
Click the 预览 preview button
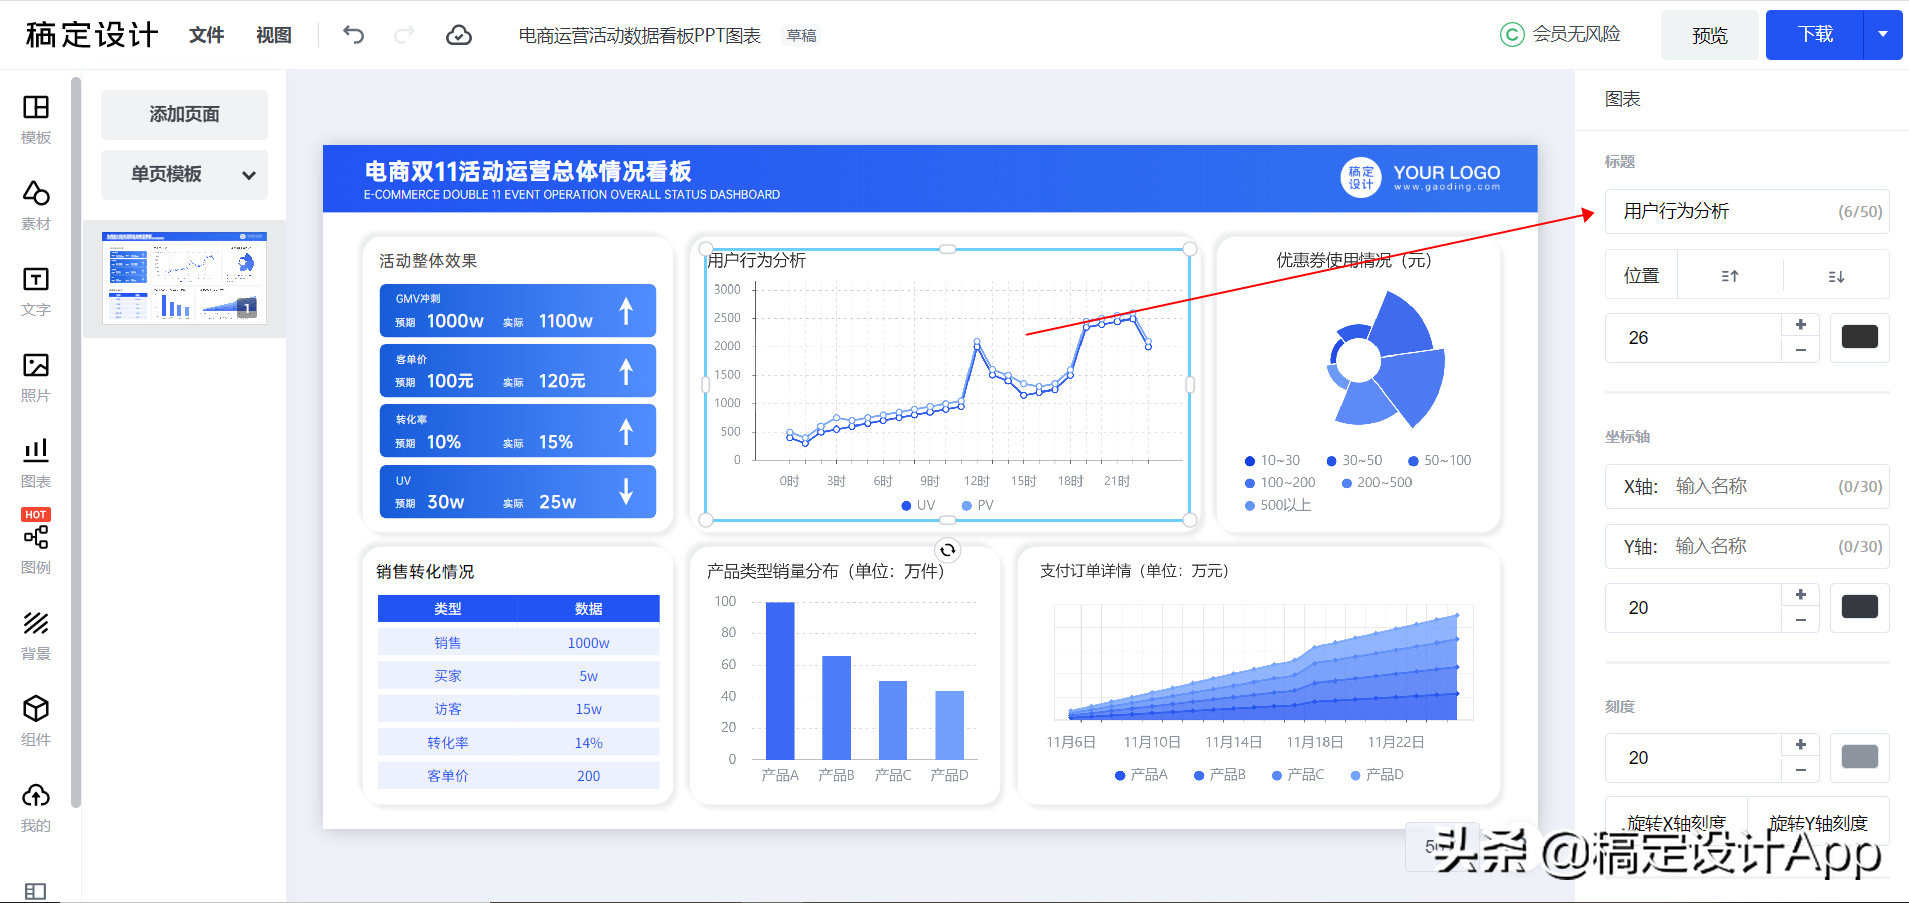pyautogui.click(x=1709, y=35)
